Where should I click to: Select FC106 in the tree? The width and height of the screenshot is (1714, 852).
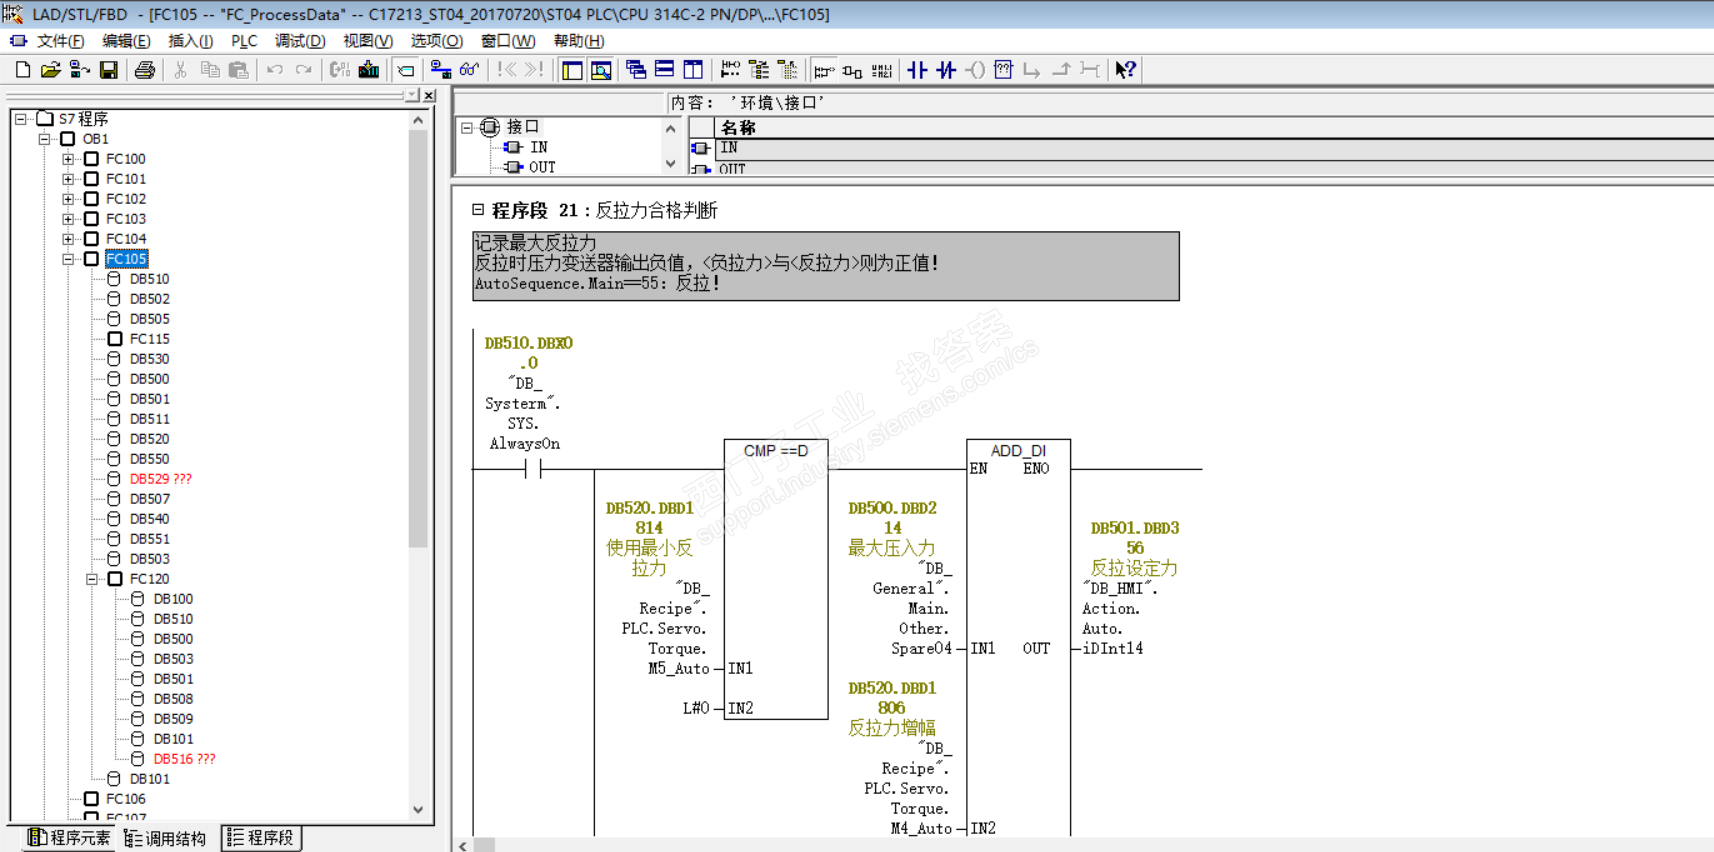pos(126,799)
